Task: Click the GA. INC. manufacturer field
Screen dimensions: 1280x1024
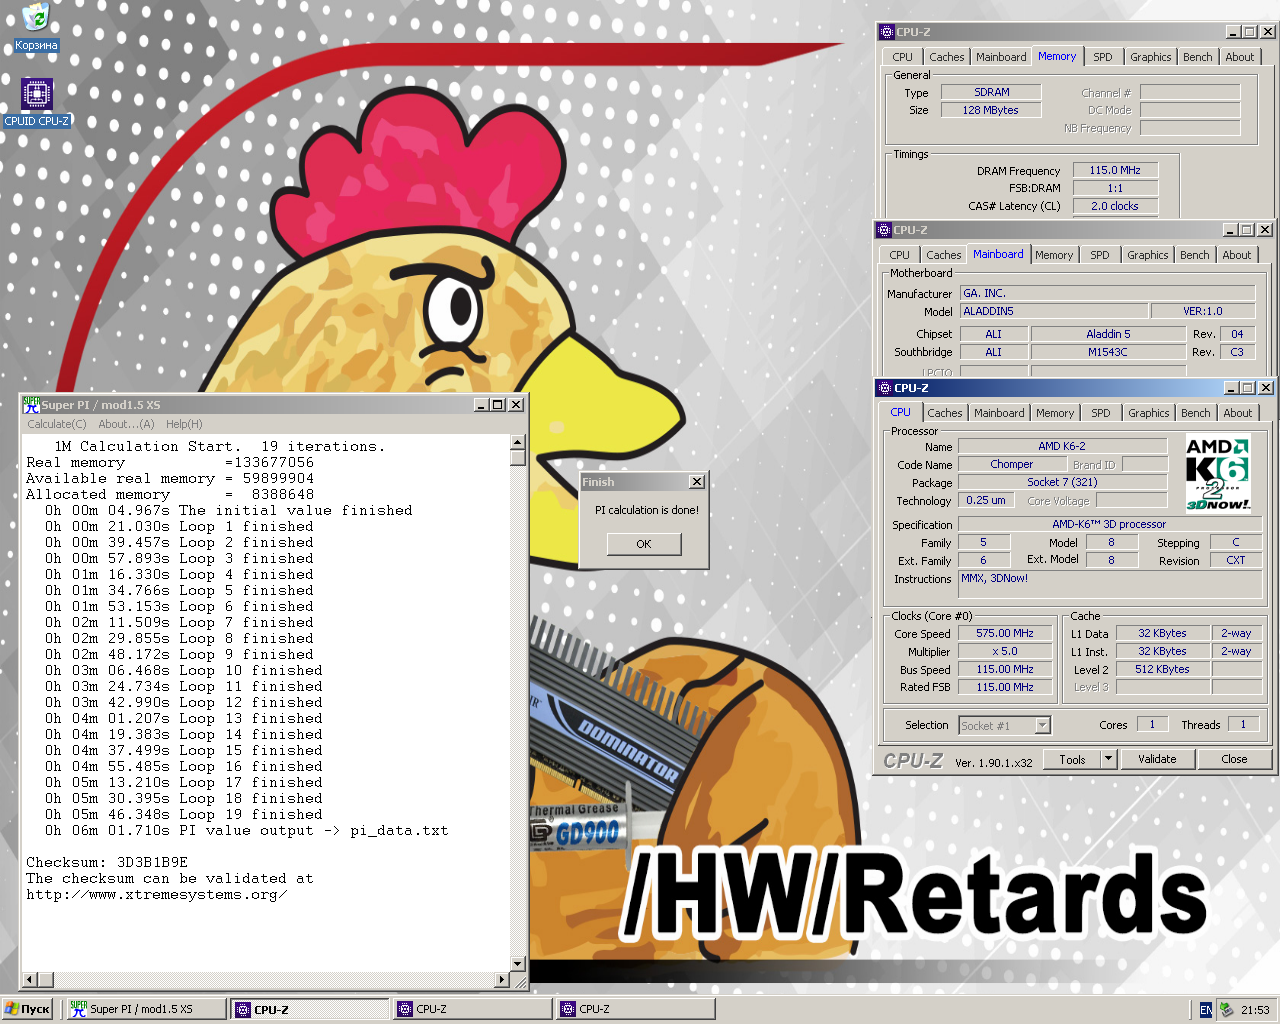Action: (x=1107, y=293)
